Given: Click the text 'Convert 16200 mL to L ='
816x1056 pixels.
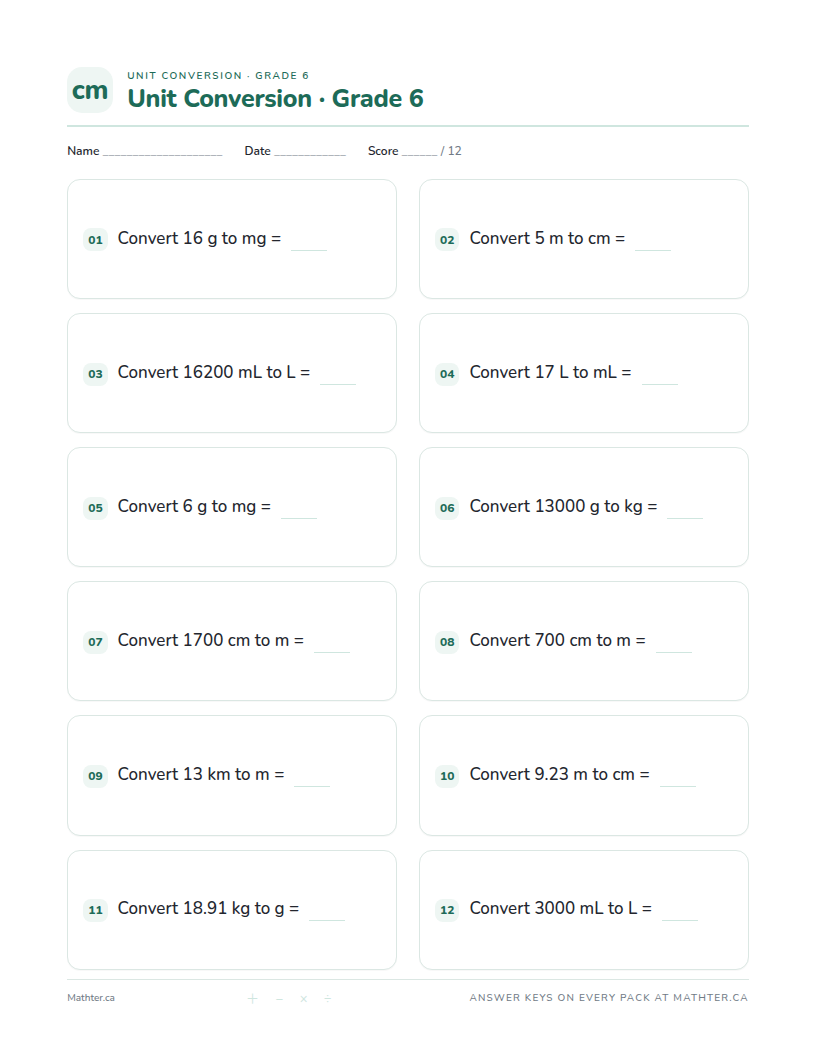Looking at the screenshot, I should (x=214, y=372).
